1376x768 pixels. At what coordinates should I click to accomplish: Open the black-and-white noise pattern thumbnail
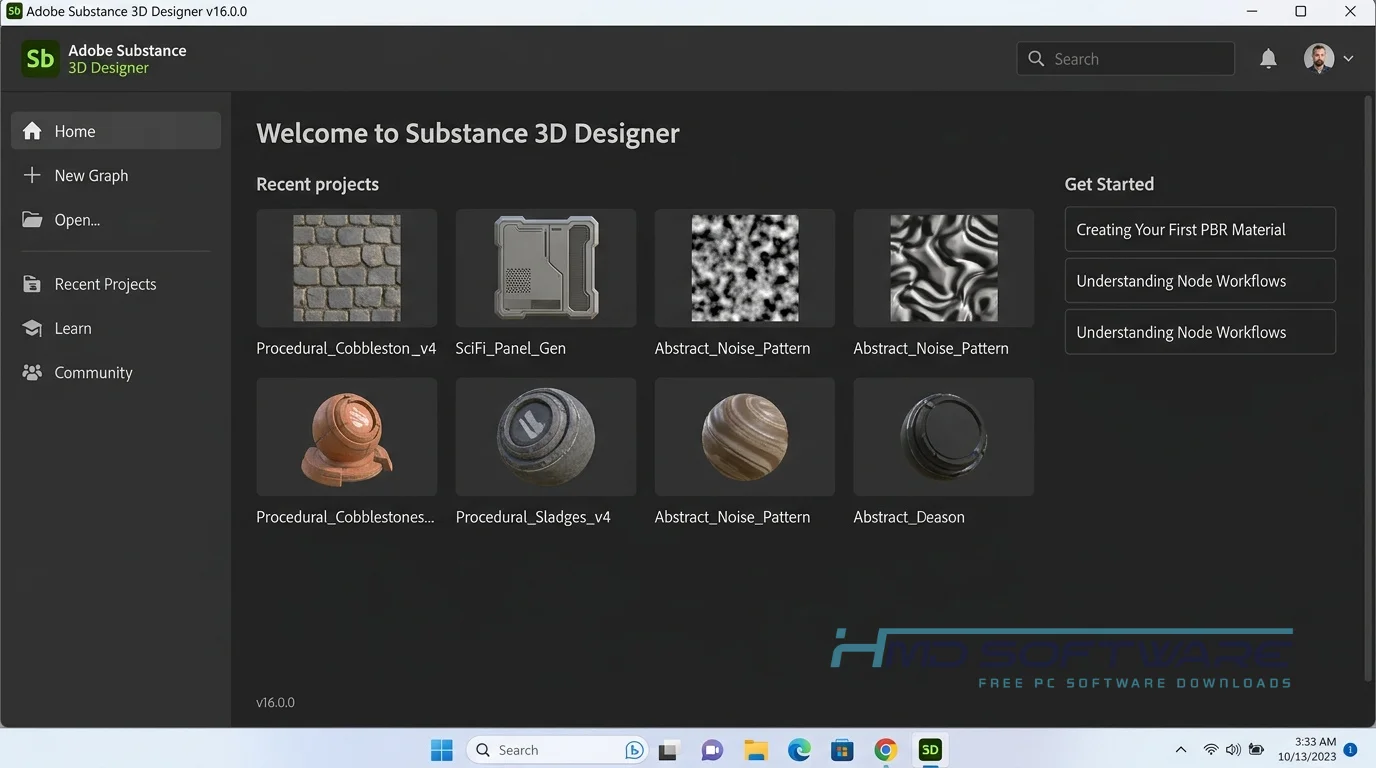click(x=744, y=268)
